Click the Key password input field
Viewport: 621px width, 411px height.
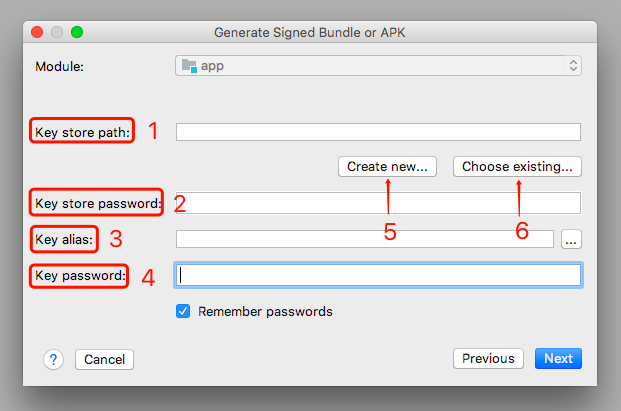pos(378,275)
